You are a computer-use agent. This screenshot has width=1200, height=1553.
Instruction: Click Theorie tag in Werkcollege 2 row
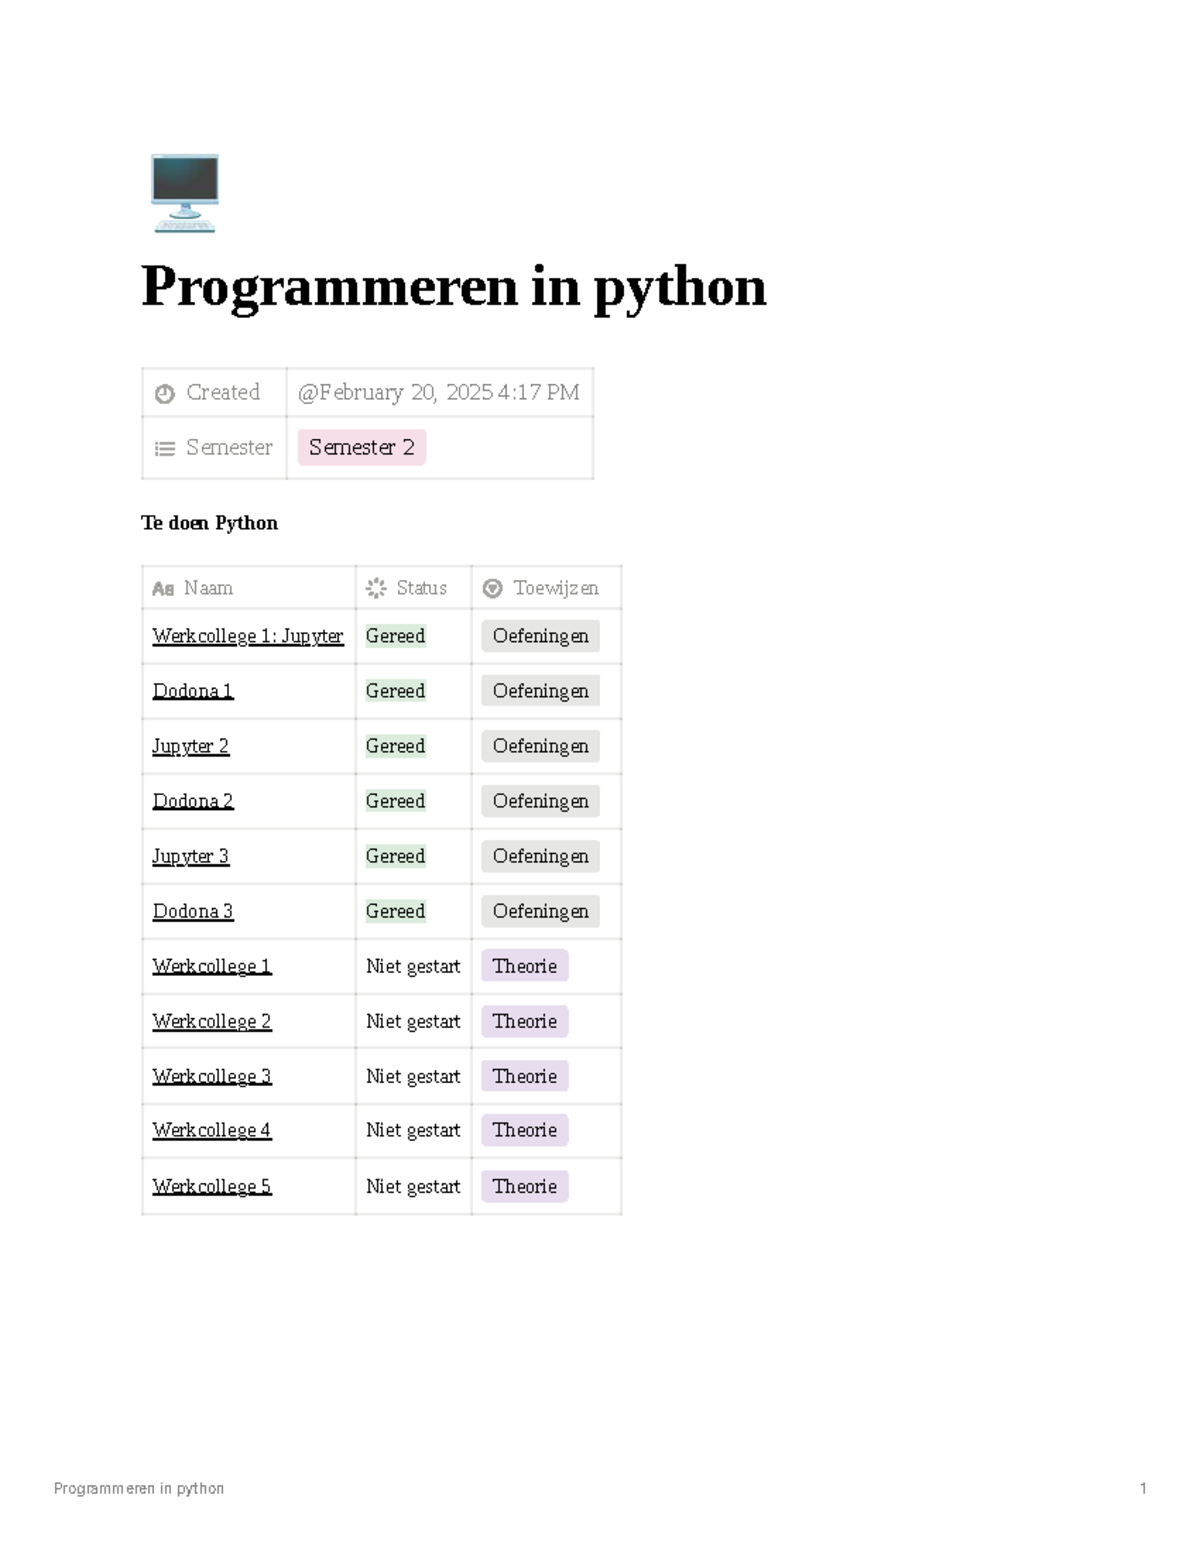tap(525, 1021)
